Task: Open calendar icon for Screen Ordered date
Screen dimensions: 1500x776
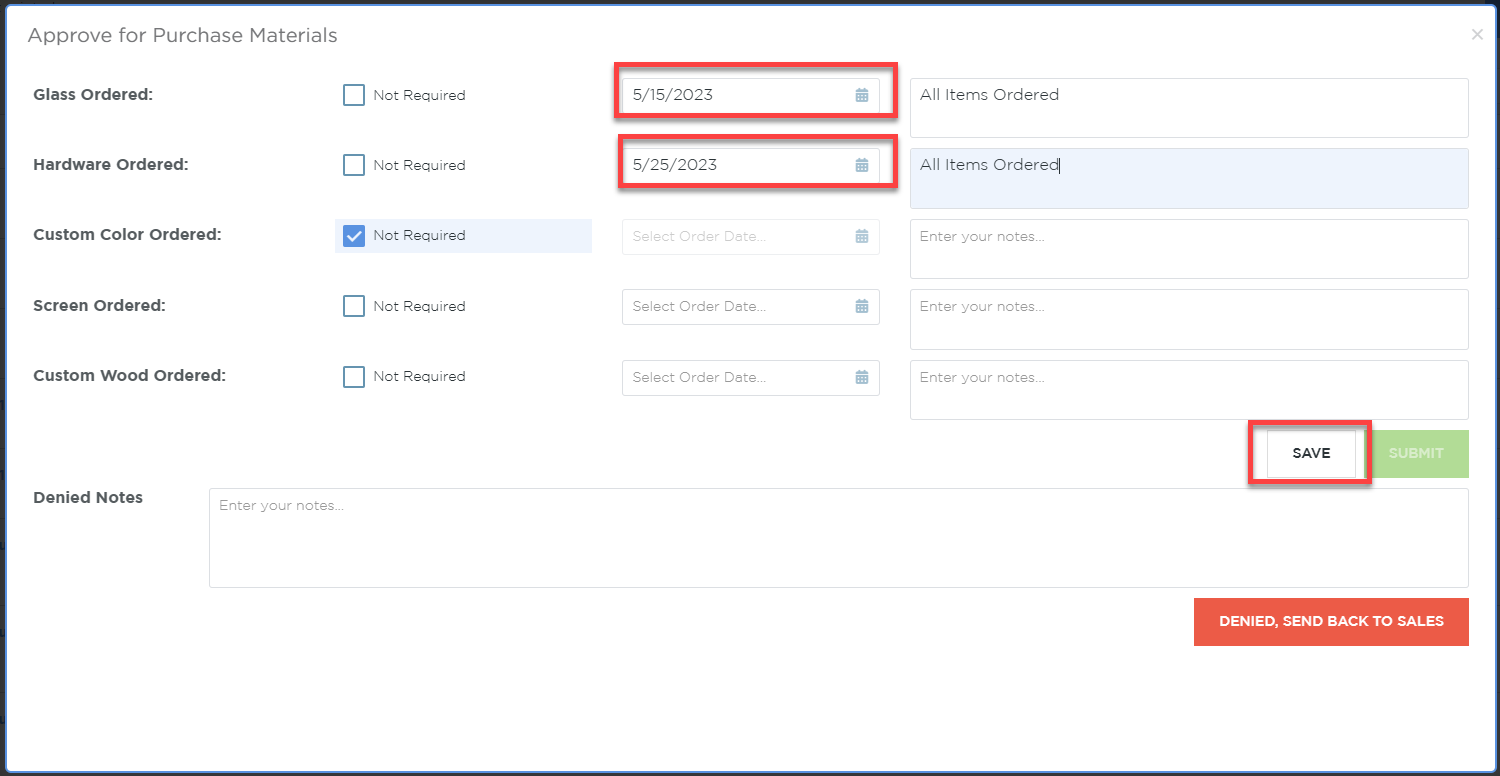Action: pyautogui.click(x=862, y=307)
